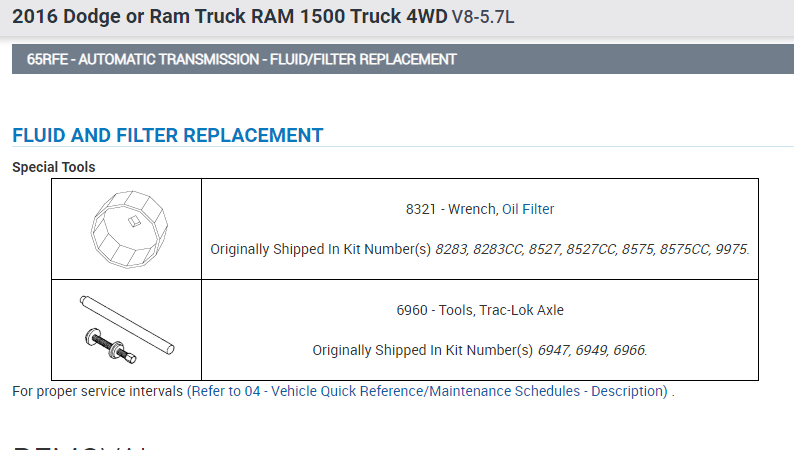The image size is (794, 450).
Task: Click the 6960 - Tools, Trac-Lok Axle text
Action: click(480, 310)
